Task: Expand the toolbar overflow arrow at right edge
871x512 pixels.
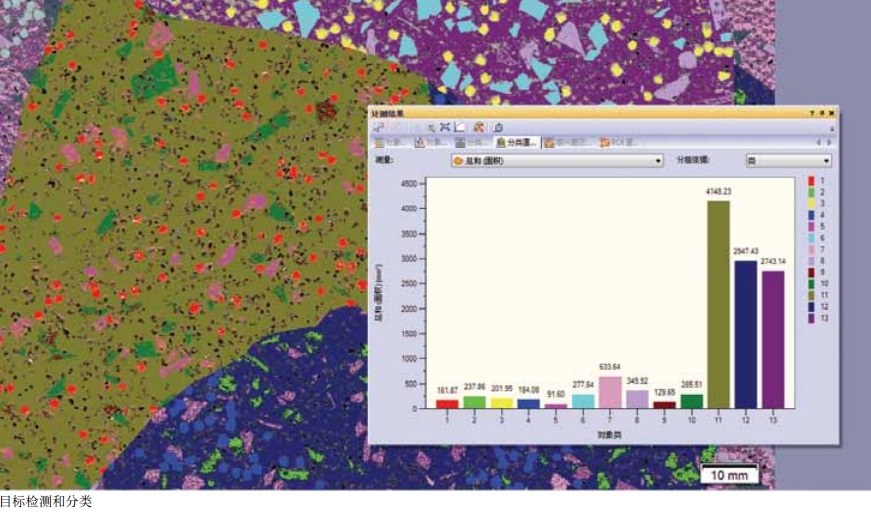Action: click(x=831, y=128)
